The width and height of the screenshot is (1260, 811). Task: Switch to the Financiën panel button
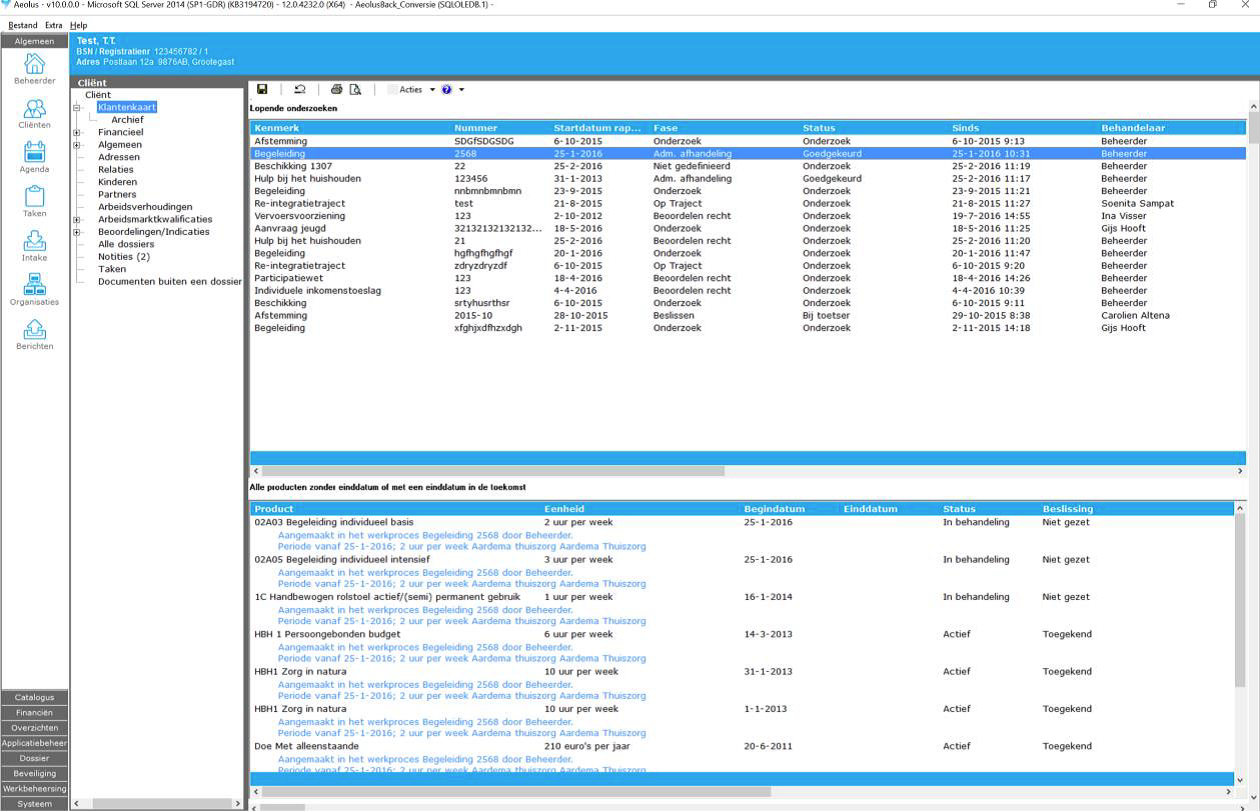click(34, 713)
